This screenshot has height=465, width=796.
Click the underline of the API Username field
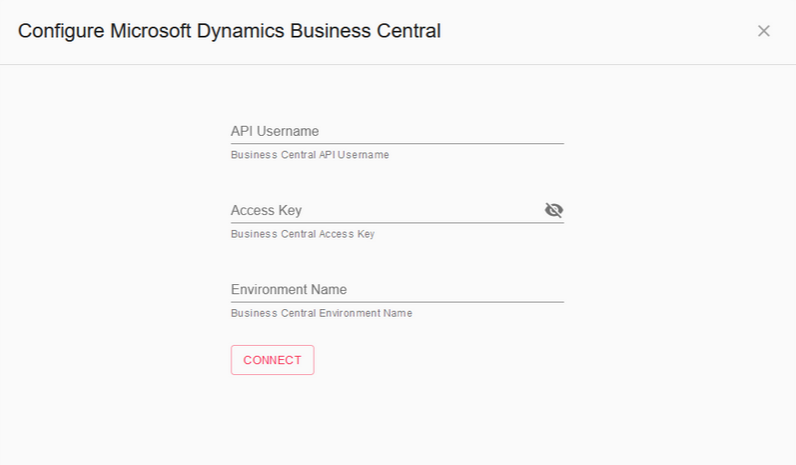pos(397,143)
